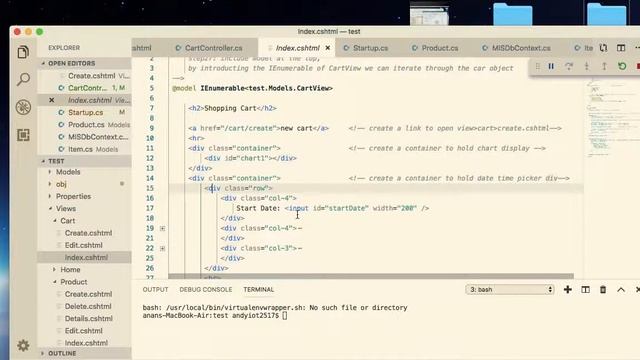
Task: Unfold the collapsed block at line 19
Action: [x=162, y=229]
